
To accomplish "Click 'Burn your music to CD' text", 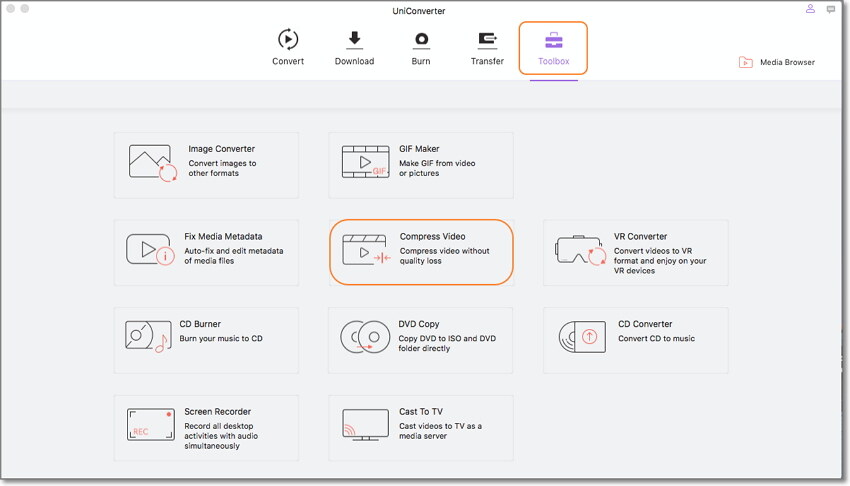I will (221, 339).
